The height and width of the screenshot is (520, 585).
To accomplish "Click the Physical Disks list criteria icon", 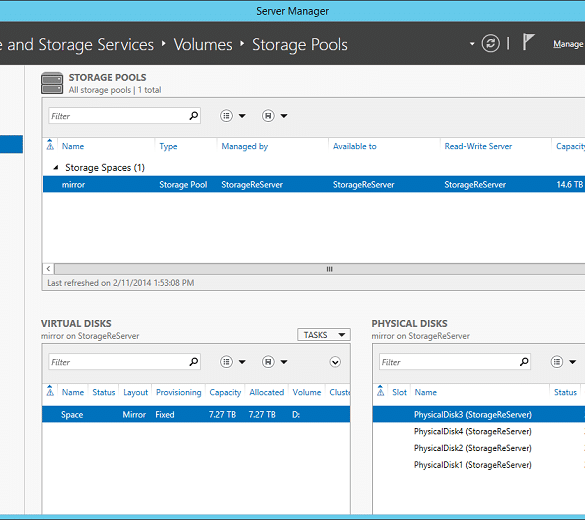I will 557,362.
